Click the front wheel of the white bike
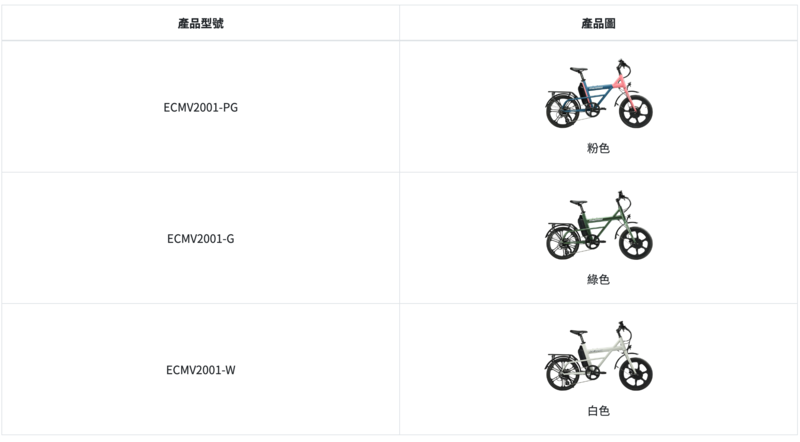This screenshot has height=442, width=800. [x=636, y=374]
